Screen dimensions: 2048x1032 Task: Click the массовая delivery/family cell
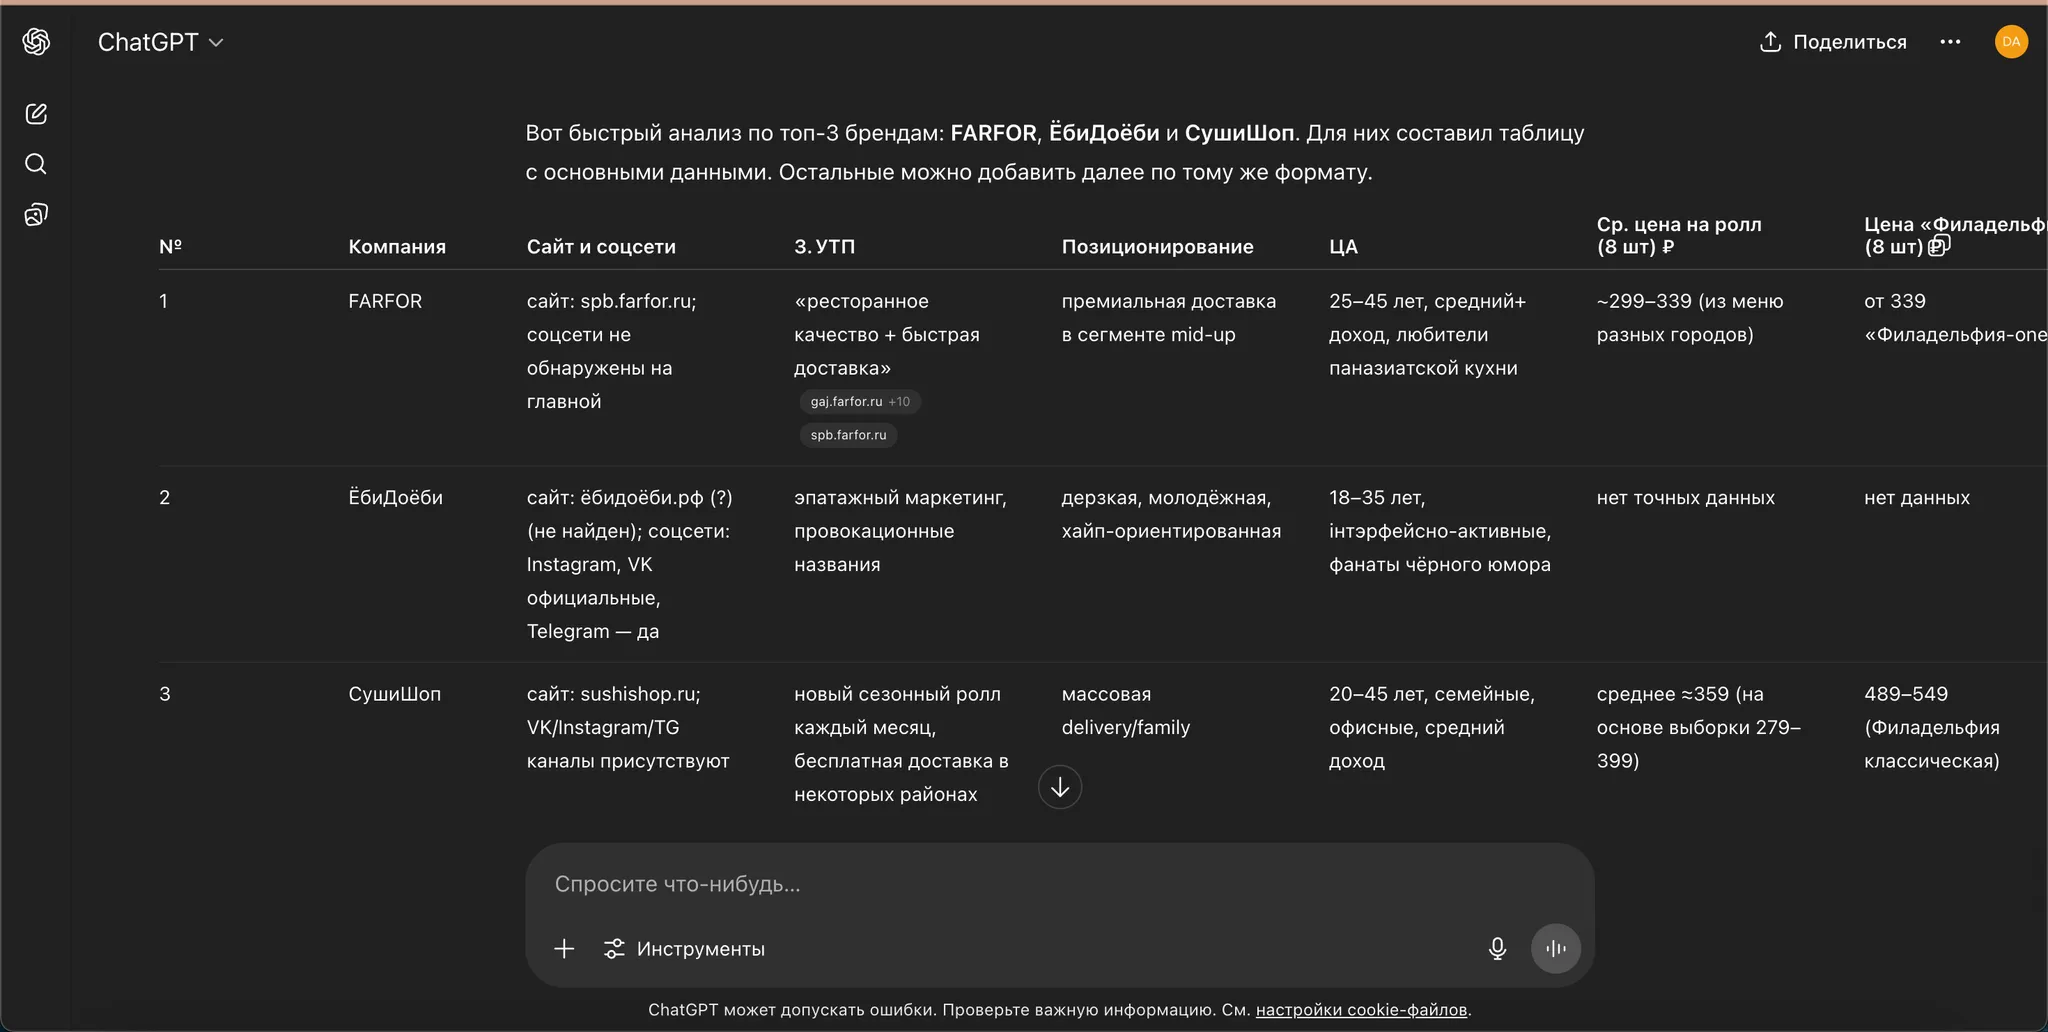click(x=1126, y=711)
